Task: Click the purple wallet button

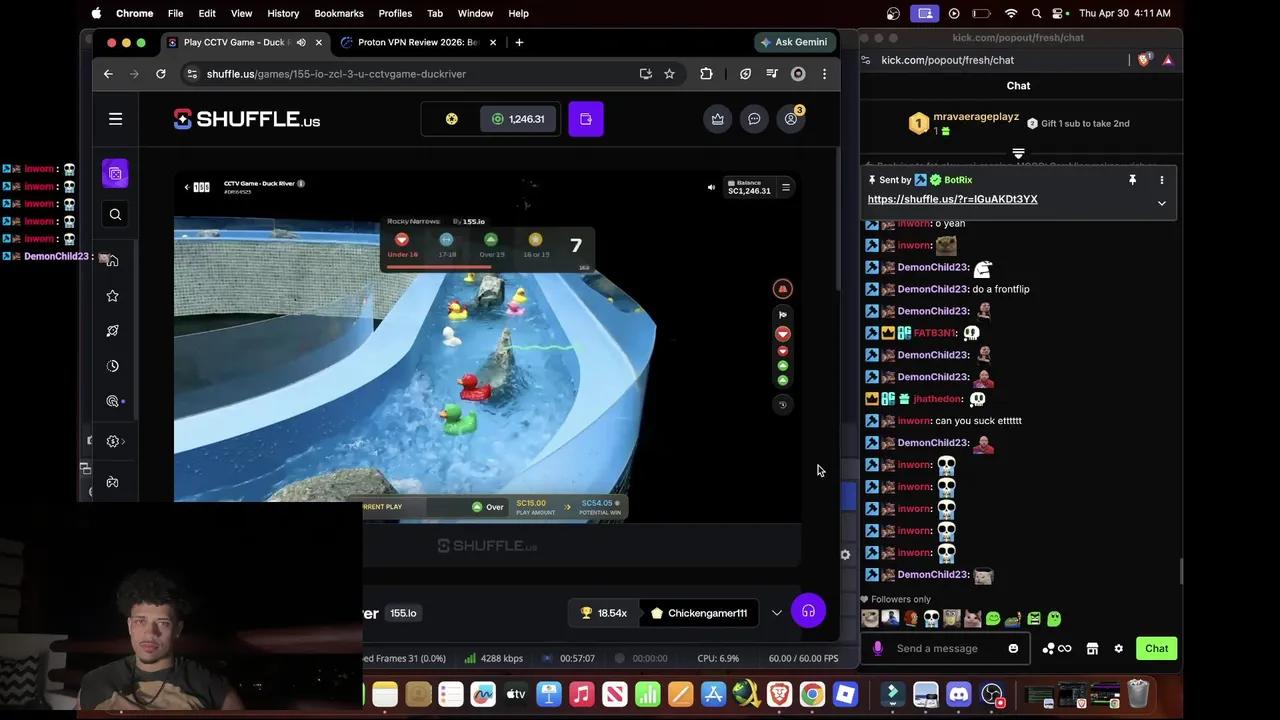Action: (586, 119)
